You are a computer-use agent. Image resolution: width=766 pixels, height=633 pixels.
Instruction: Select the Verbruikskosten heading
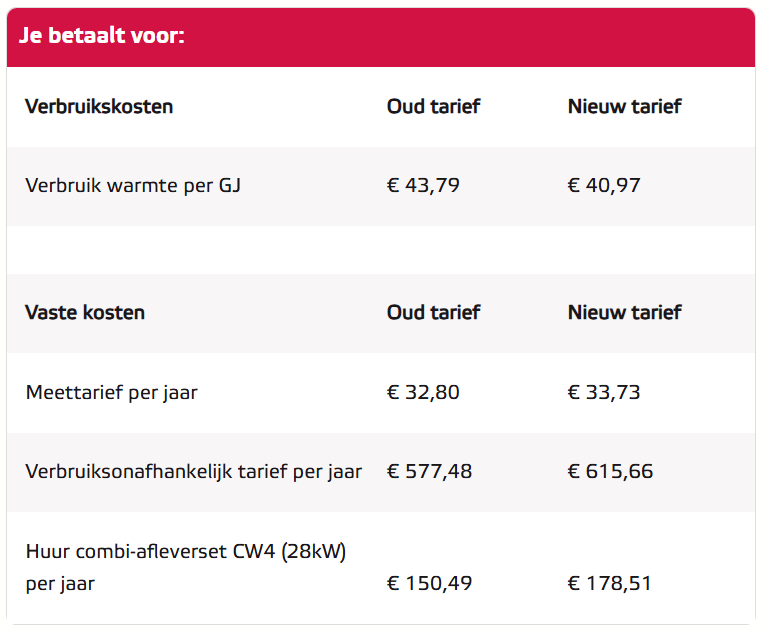click(99, 106)
